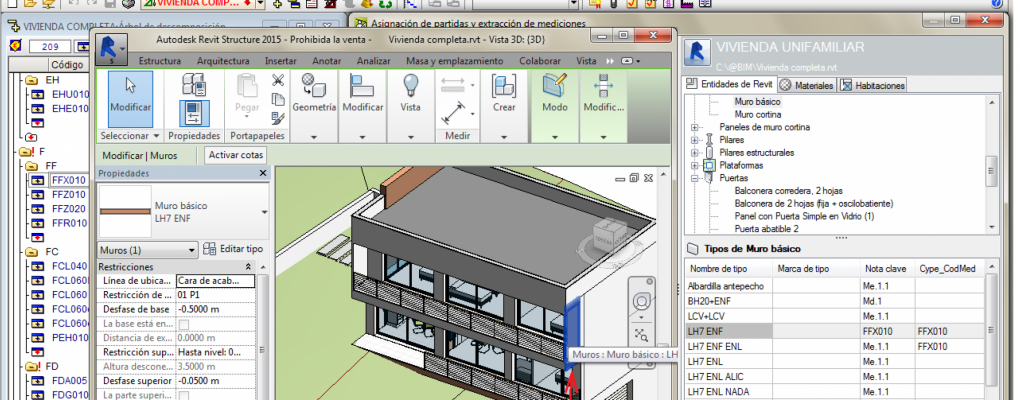The image size is (1020, 400).
Task: Switch to the Habitaciones tab
Action: (872, 85)
